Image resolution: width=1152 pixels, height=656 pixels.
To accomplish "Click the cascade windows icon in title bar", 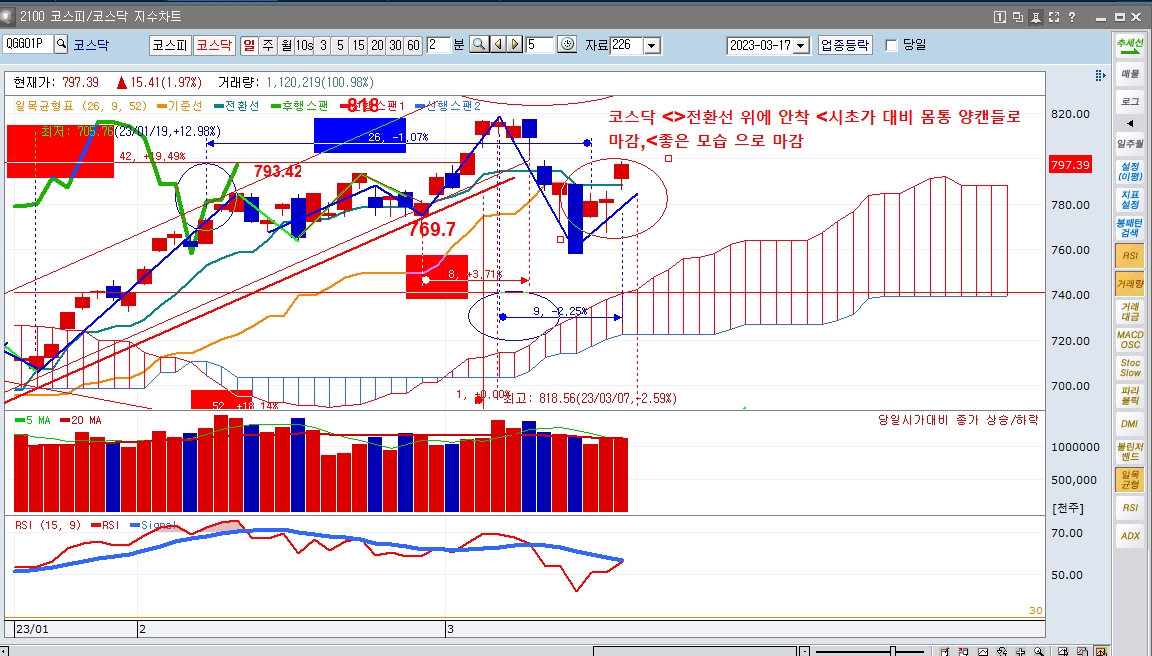I will [1018, 17].
